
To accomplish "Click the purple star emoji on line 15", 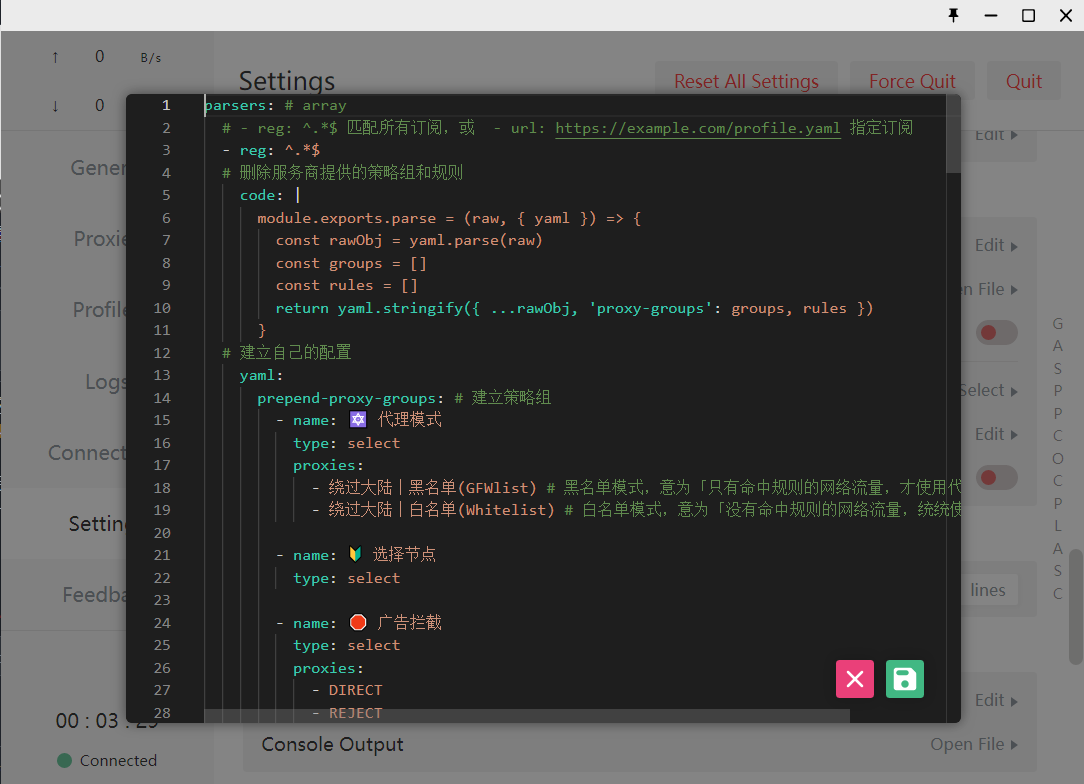I will point(358,420).
